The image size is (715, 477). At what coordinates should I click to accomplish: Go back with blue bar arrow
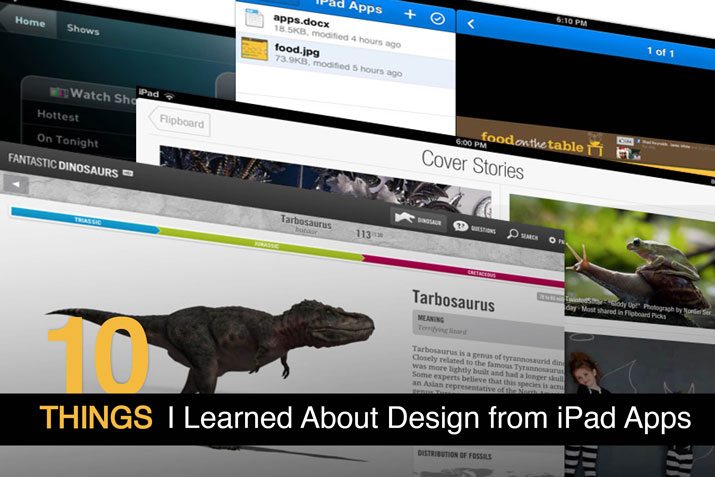(x=471, y=24)
